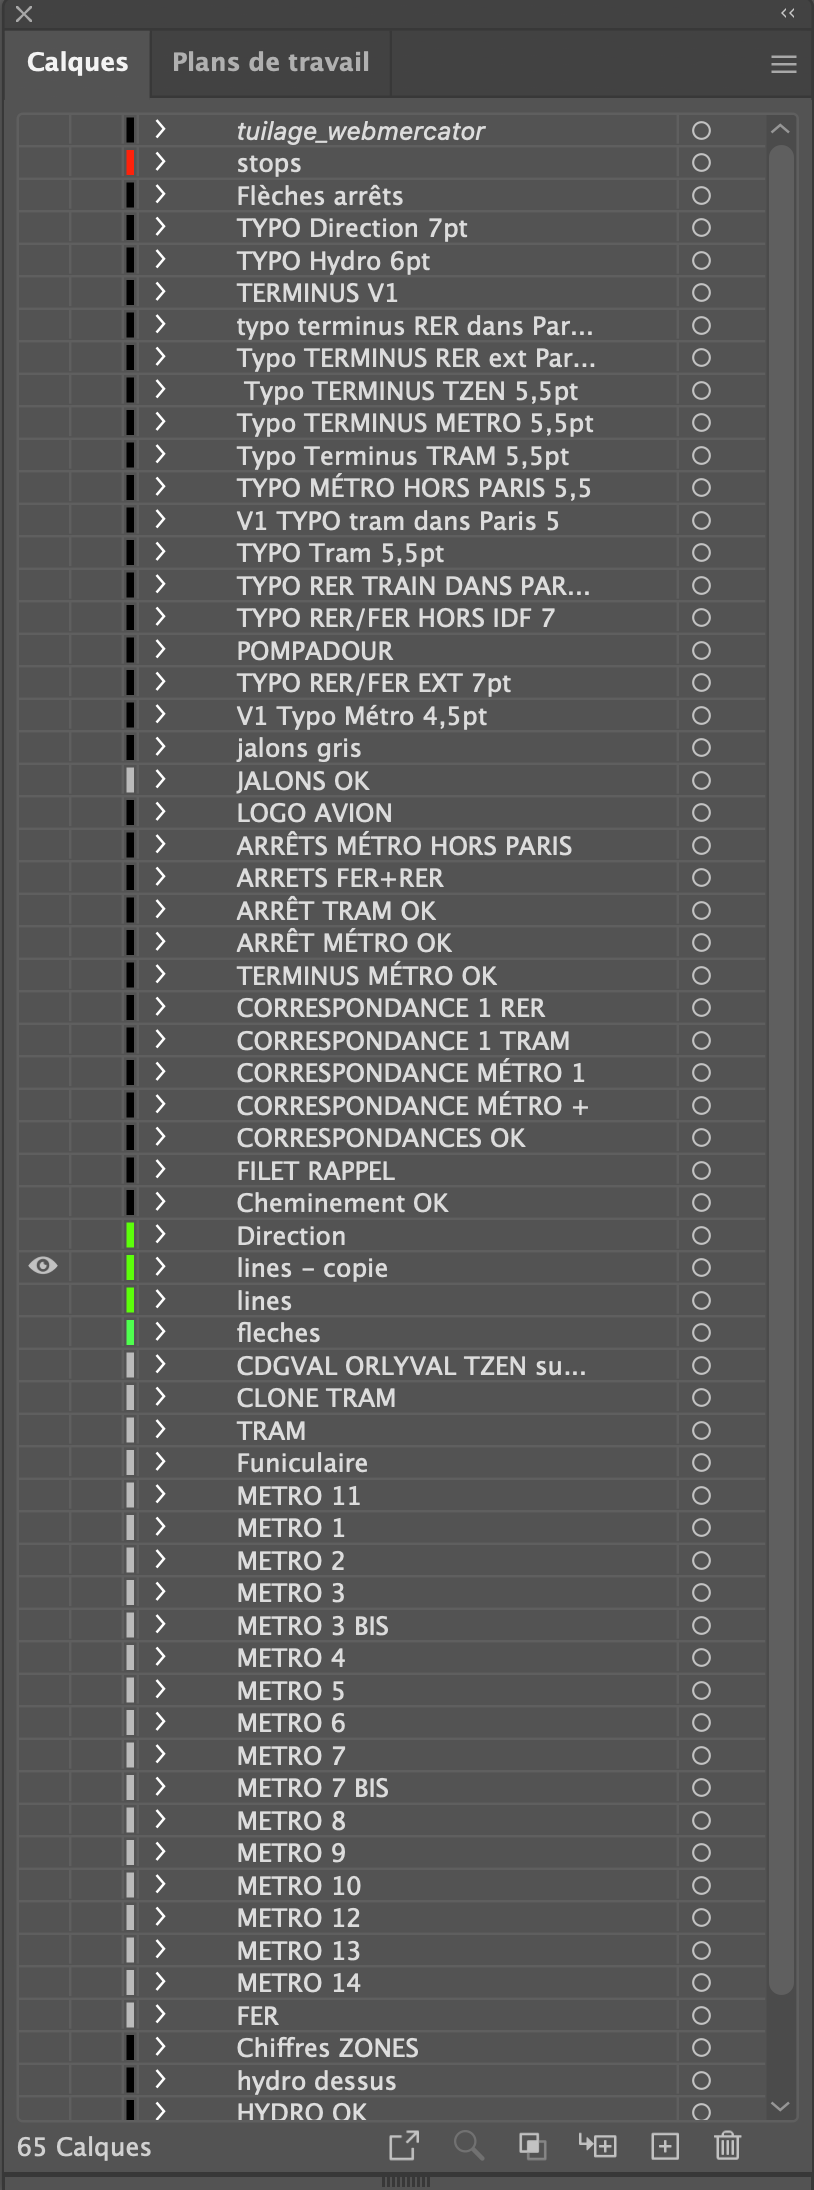Viewport: 814px width, 2190px height.
Task: Expand the tuilage_webmercator layer
Action: tap(160, 130)
